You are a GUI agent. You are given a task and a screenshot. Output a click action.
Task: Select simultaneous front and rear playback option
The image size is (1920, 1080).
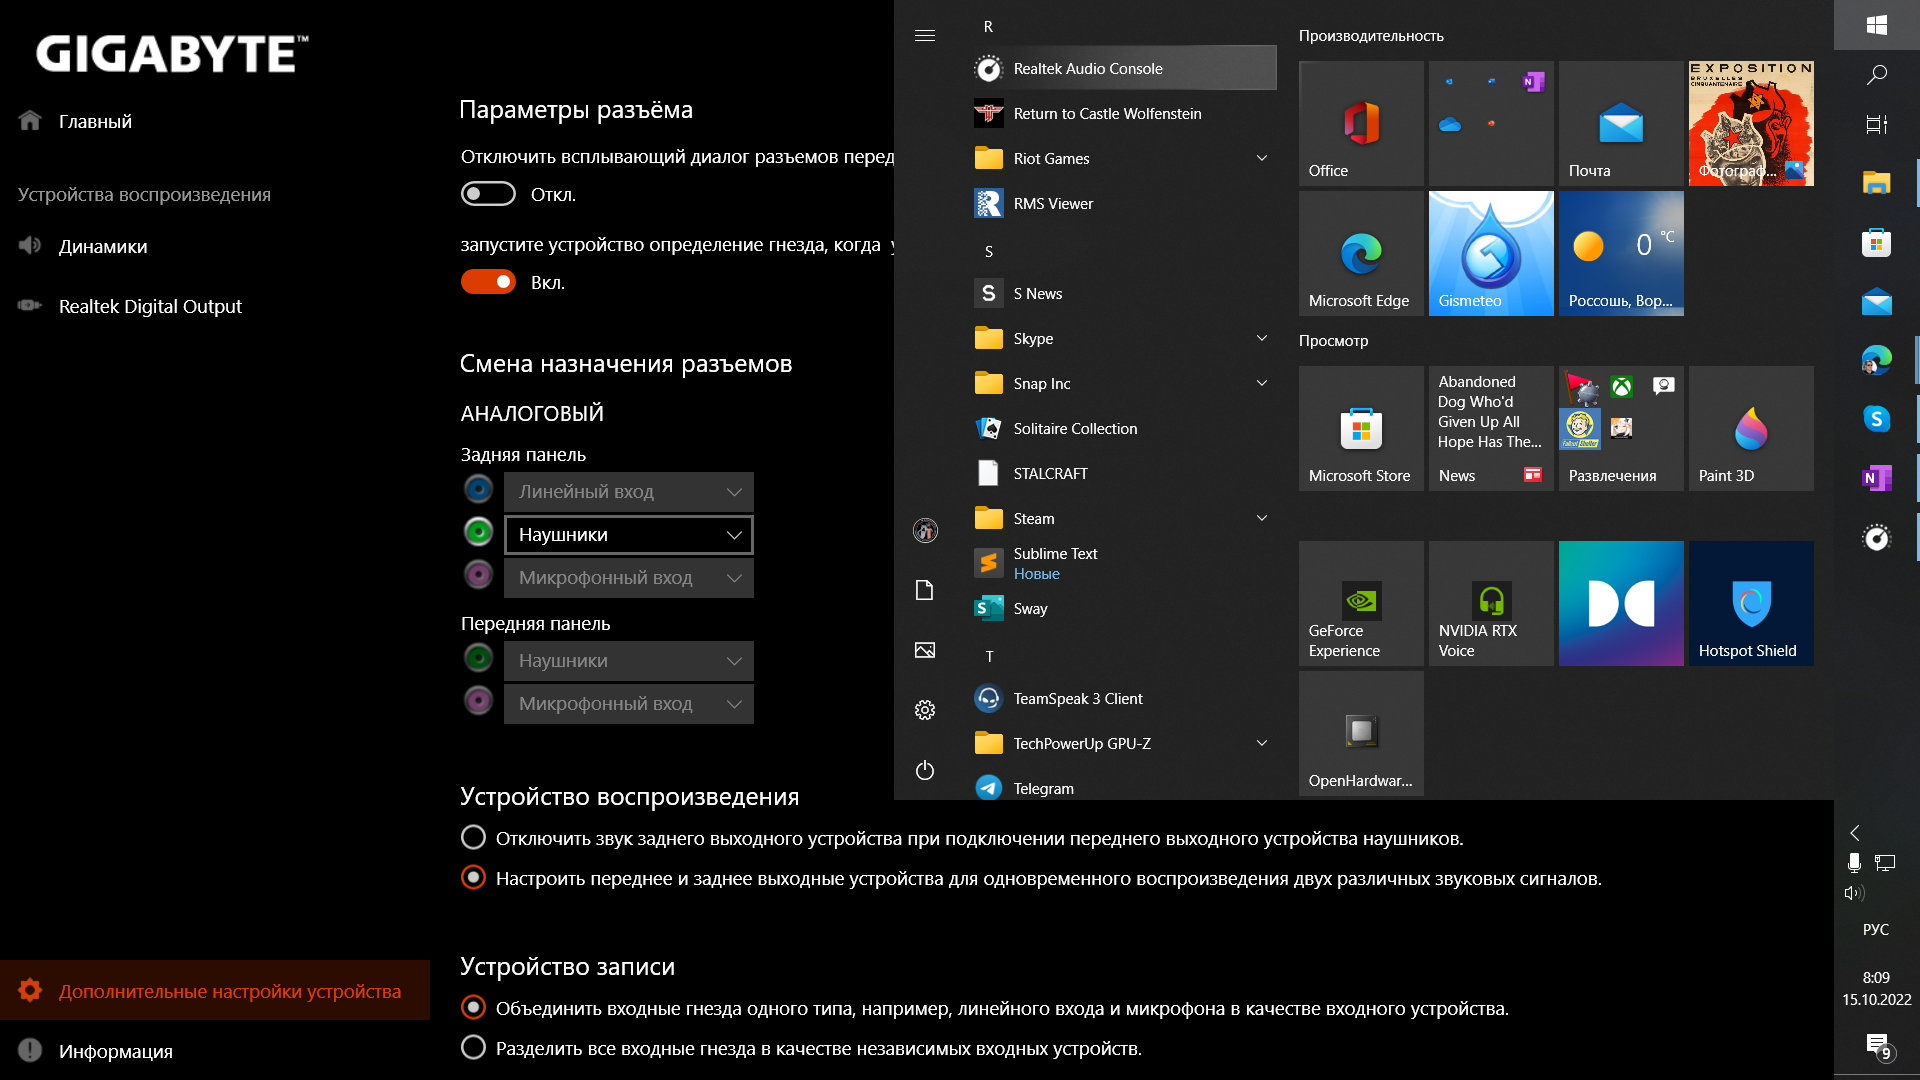[473, 877]
